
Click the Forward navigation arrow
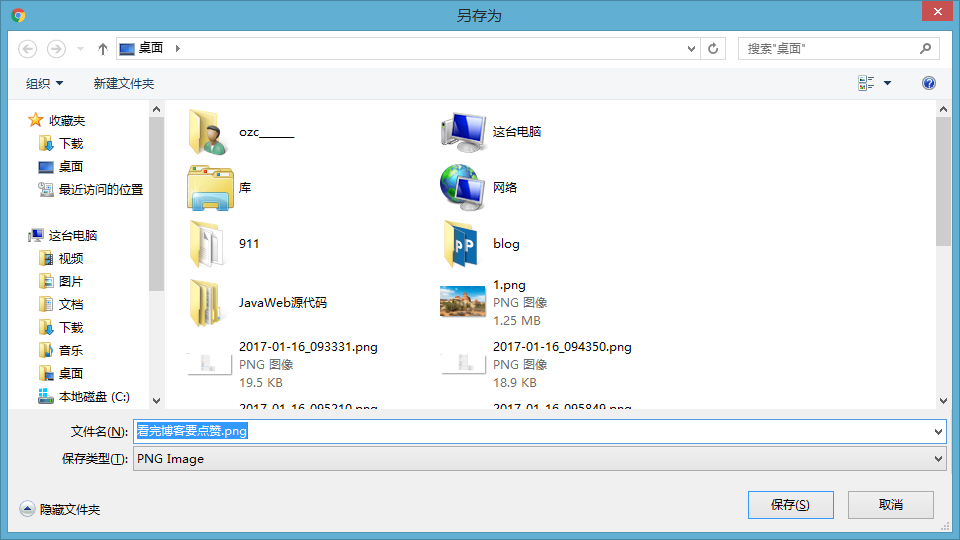pos(56,48)
